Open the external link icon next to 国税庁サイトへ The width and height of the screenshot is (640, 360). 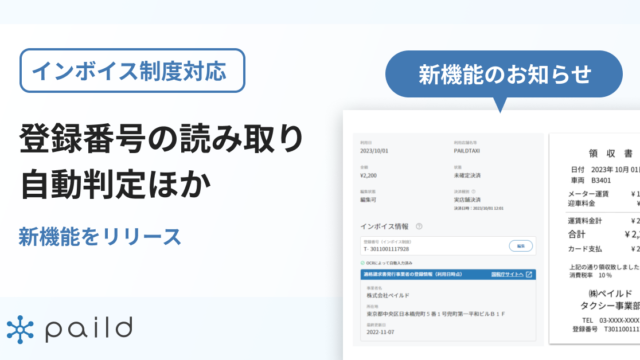[529, 274]
